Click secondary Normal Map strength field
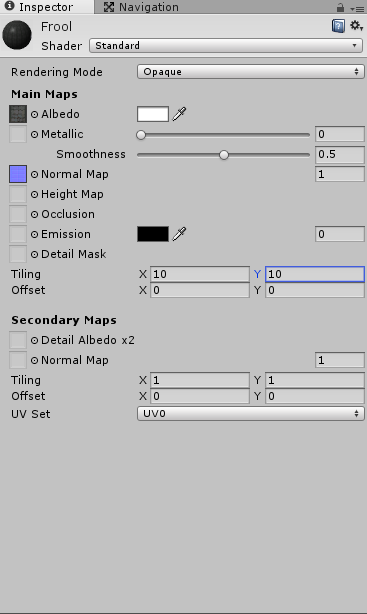Image resolution: width=367 pixels, height=614 pixels. click(x=340, y=360)
